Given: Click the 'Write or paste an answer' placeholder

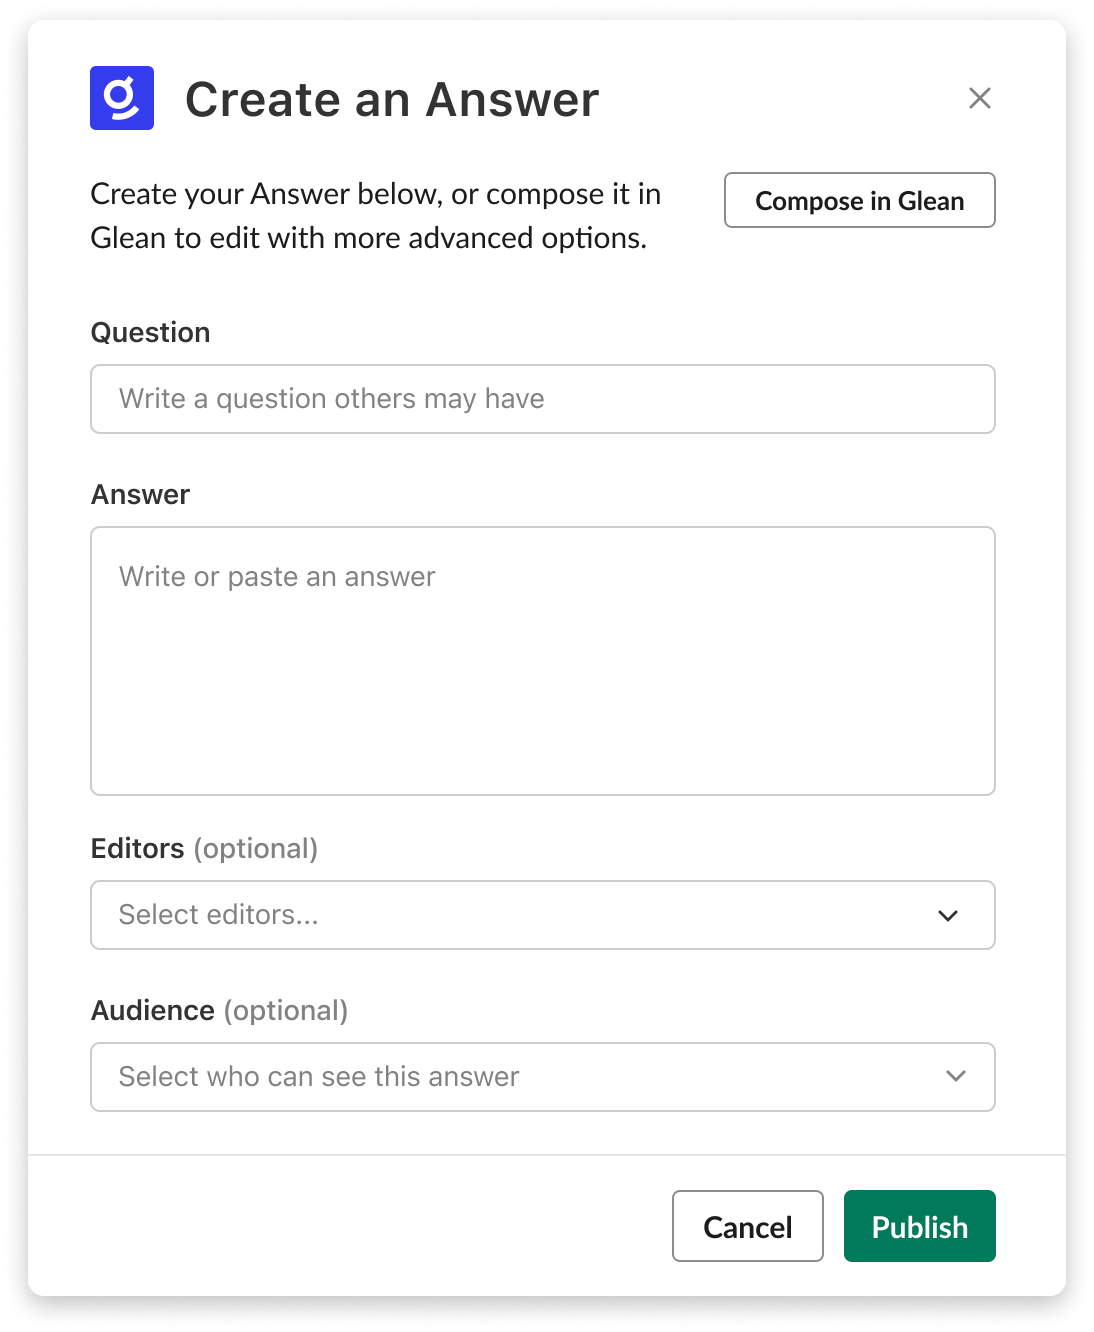Looking at the screenshot, I should (x=277, y=576).
